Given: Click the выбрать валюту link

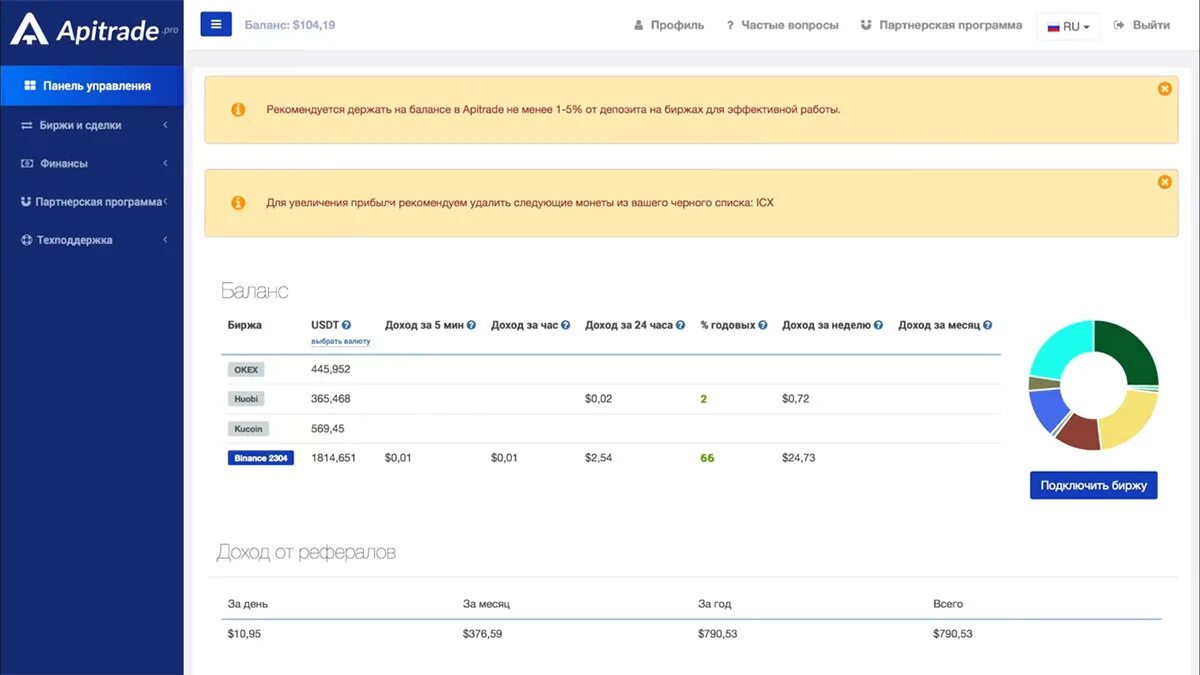Looking at the screenshot, I should click(x=341, y=341).
